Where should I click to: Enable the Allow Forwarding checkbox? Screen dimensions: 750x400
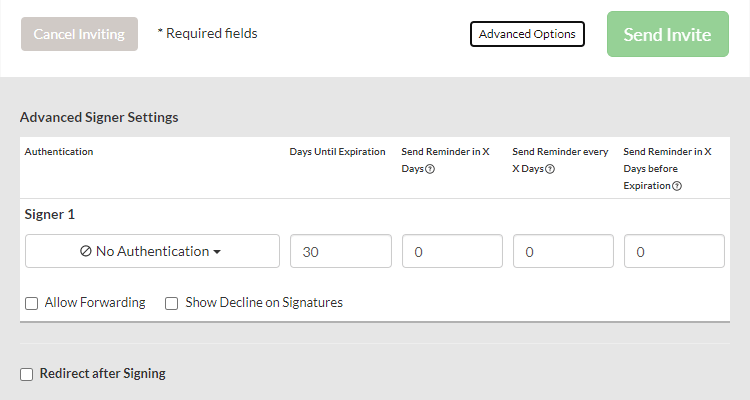click(x=31, y=303)
